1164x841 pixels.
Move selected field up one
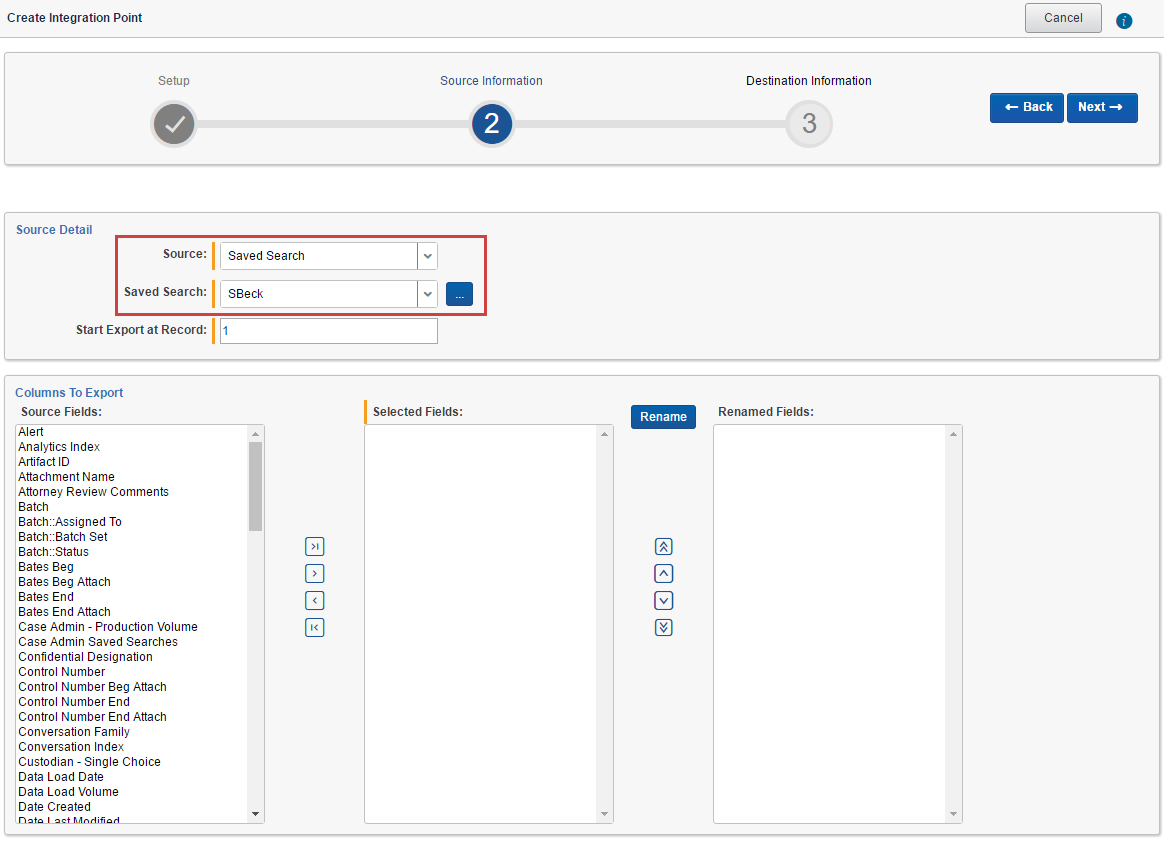pos(664,574)
